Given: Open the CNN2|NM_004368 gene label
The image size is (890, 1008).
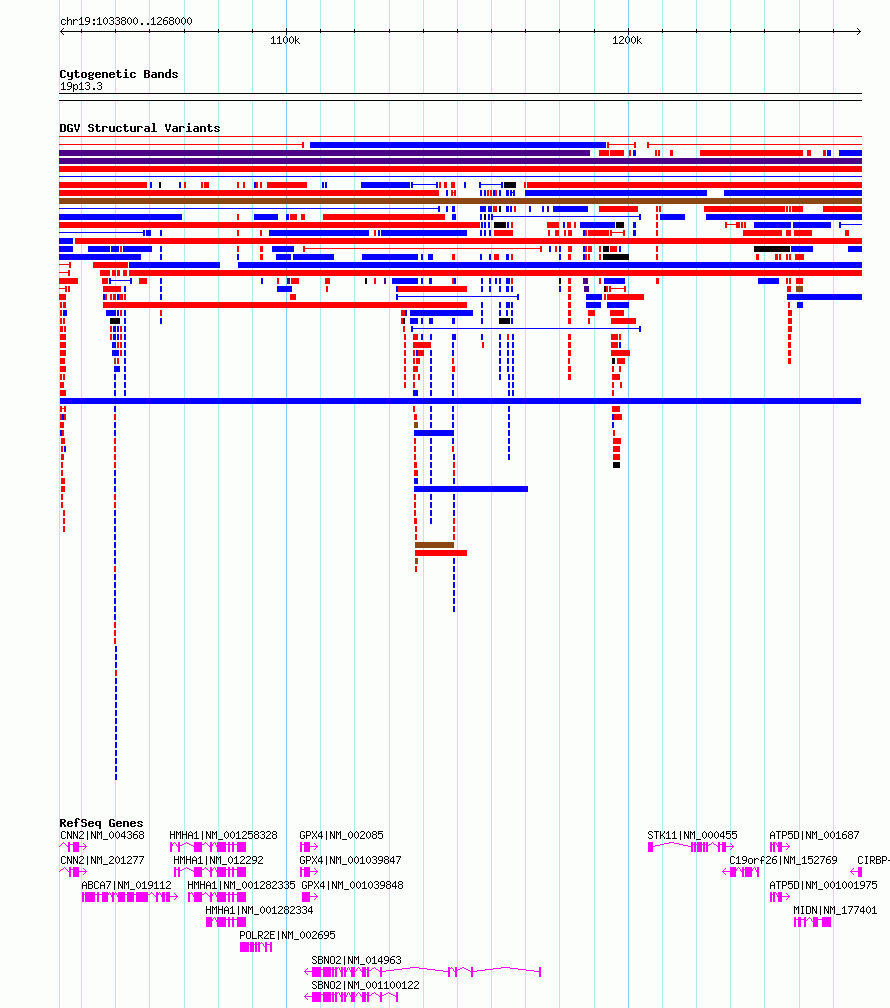Looking at the screenshot, I should click(x=102, y=835).
